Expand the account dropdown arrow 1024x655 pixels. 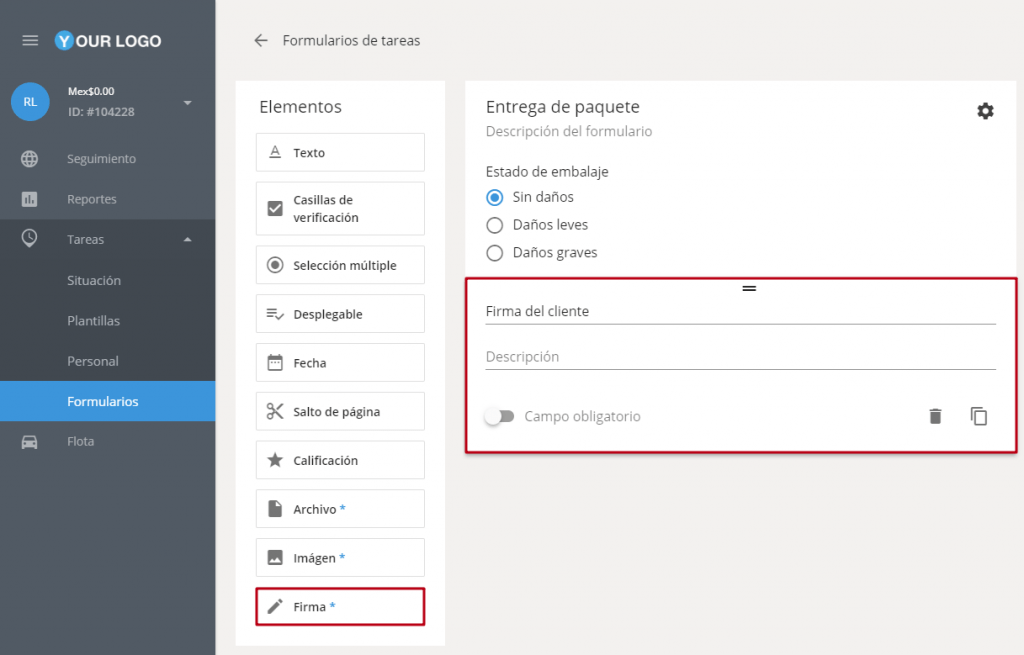click(x=187, y=102)
